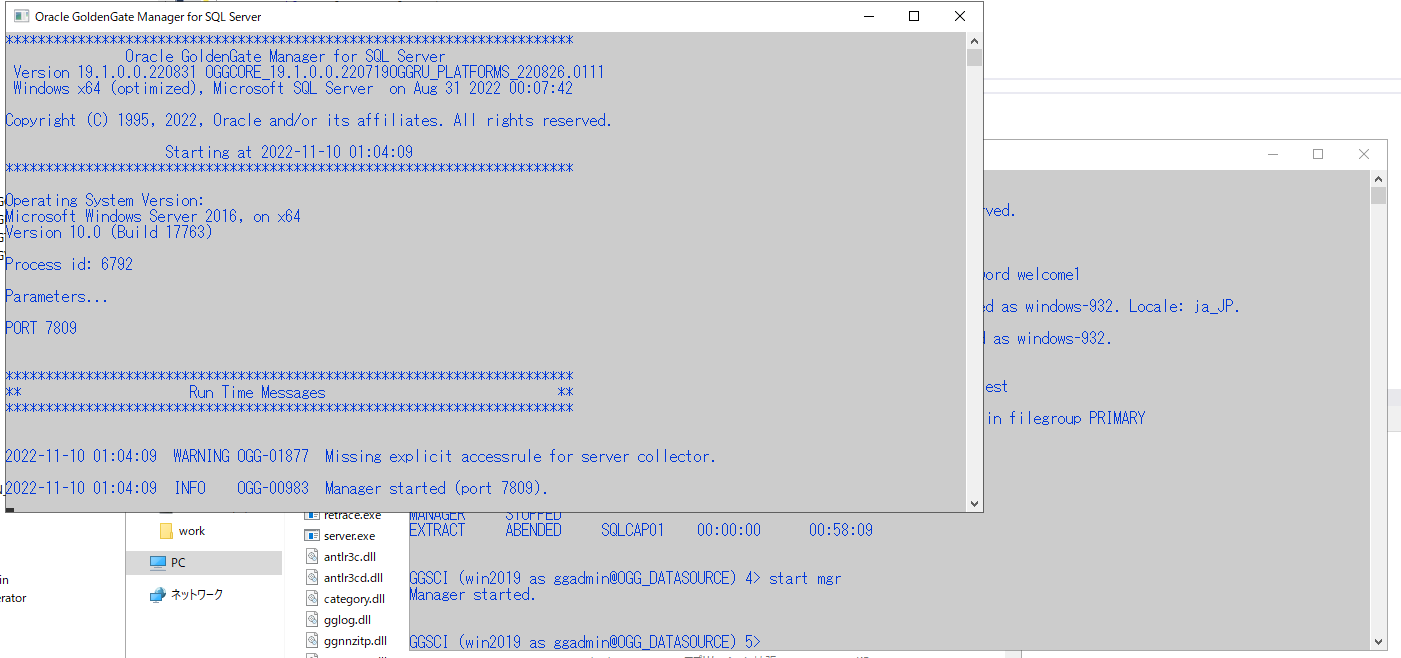Image resolution: width=1401 pixels, height=658 pixels.
Task: Click the 'Process id: 6792' line
Action: point(69,264)
